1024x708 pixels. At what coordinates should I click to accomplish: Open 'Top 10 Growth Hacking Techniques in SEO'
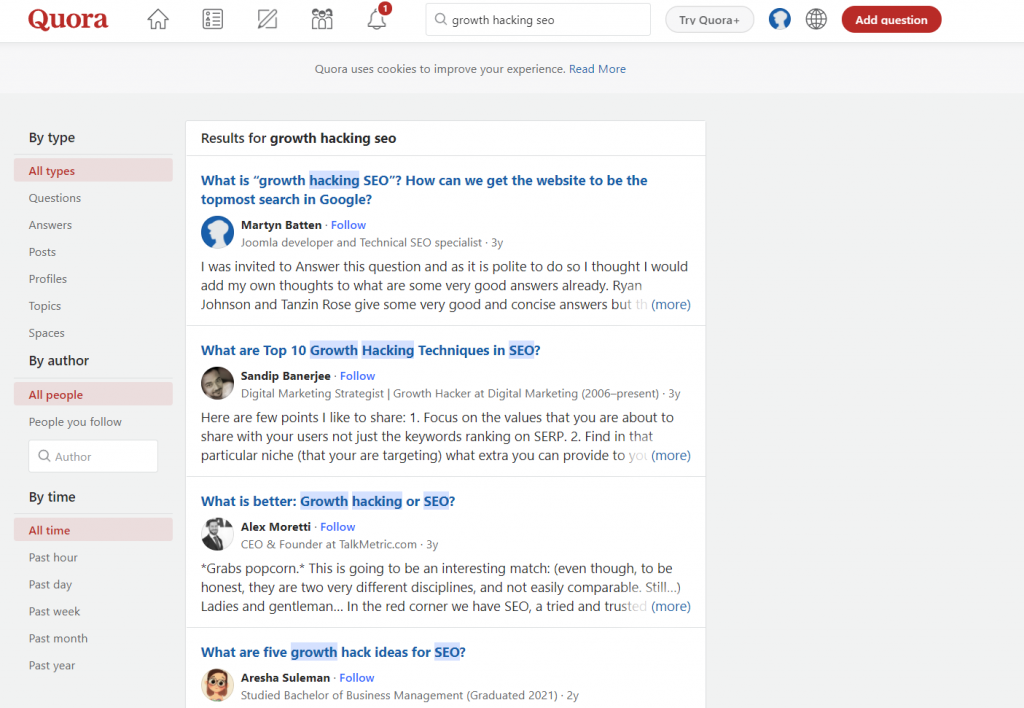pos(370,350)
